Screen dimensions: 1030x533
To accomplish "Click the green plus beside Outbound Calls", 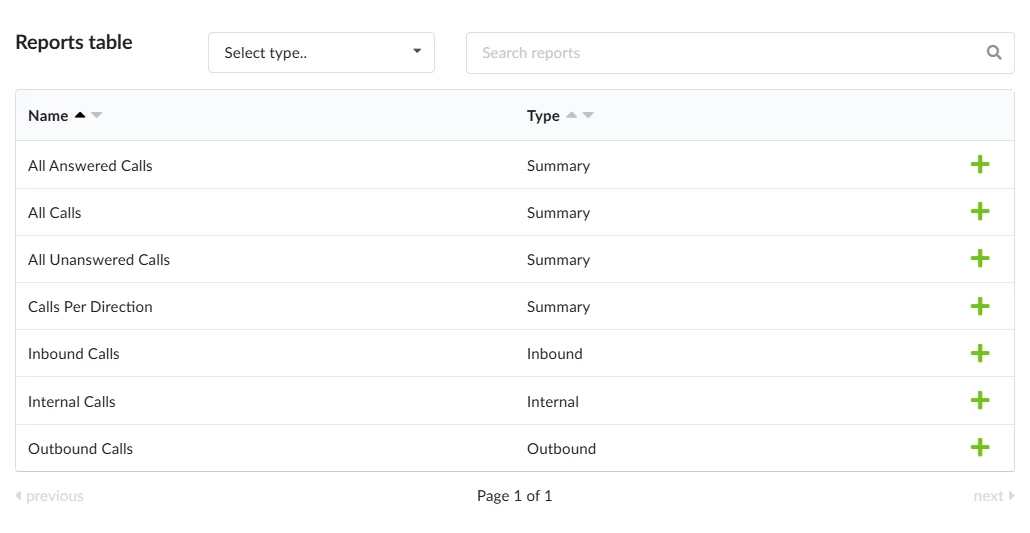I will [x=980, y=448].
